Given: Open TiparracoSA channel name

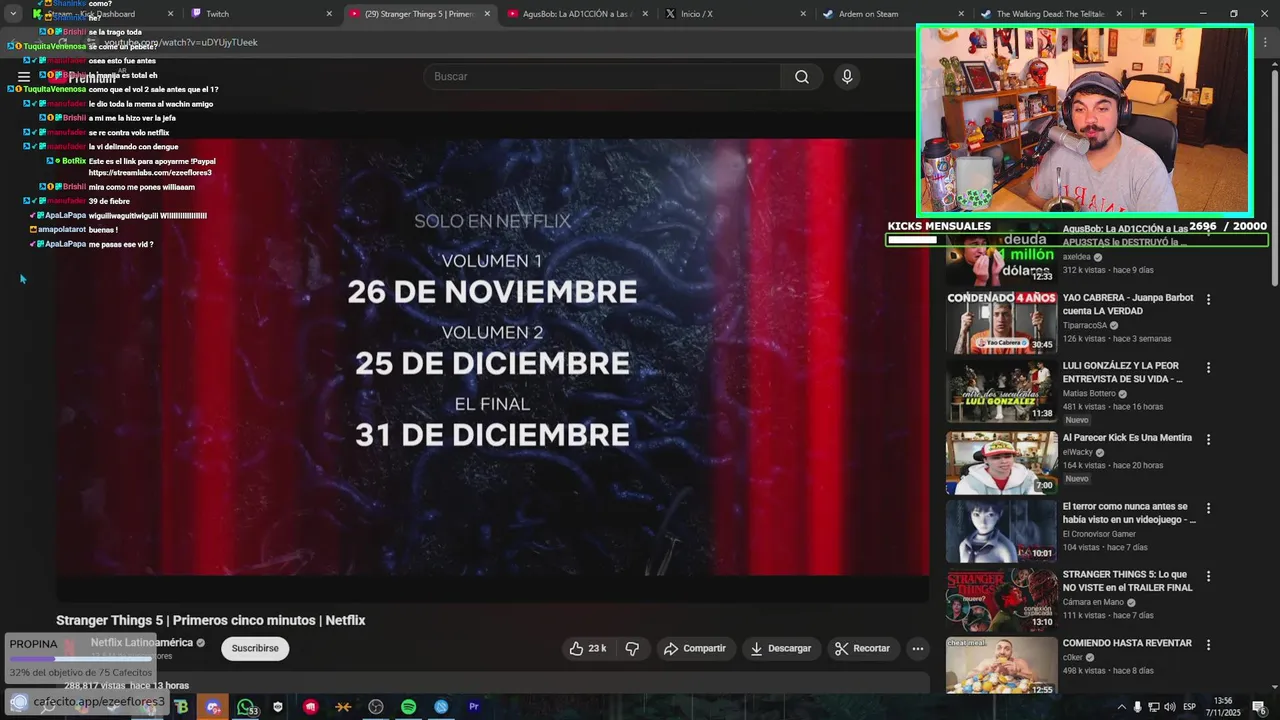Looking at the screenshot, I should [x=1084, y=325].
